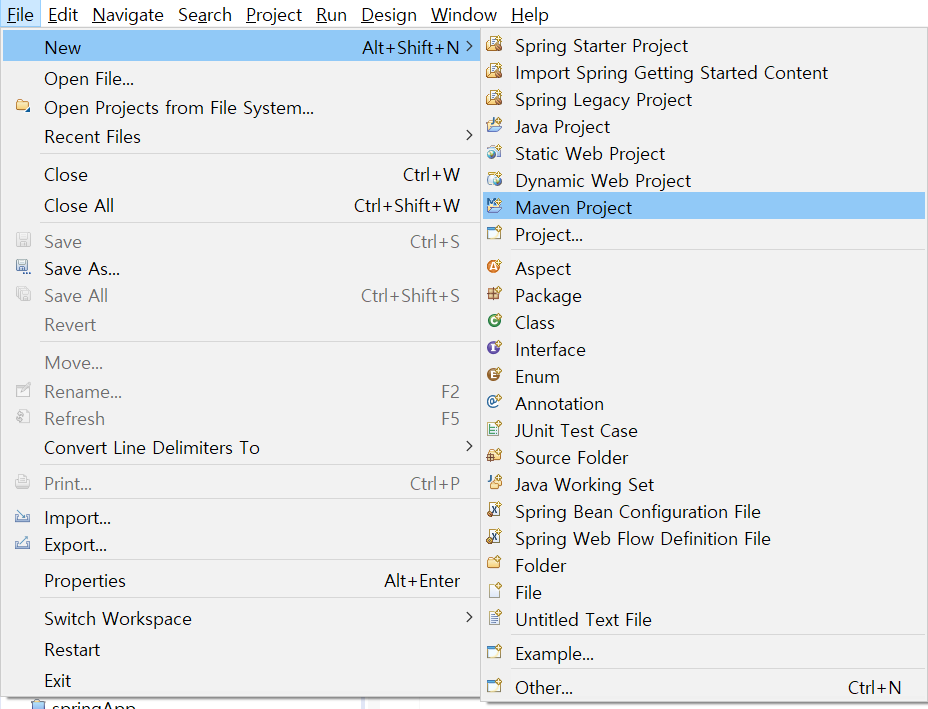Click the Maven Project icon
This screenshot has height=709, width=928.
[x=494, y=207]
